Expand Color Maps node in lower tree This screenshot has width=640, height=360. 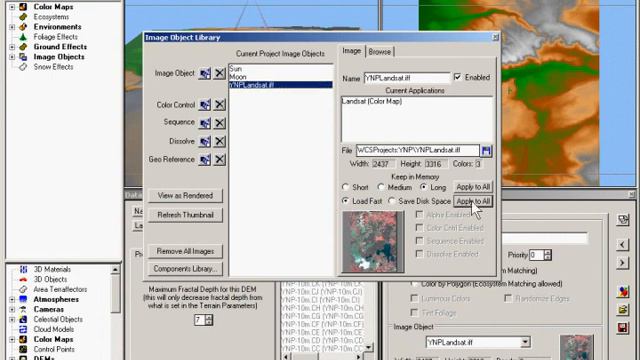[12, 340]
